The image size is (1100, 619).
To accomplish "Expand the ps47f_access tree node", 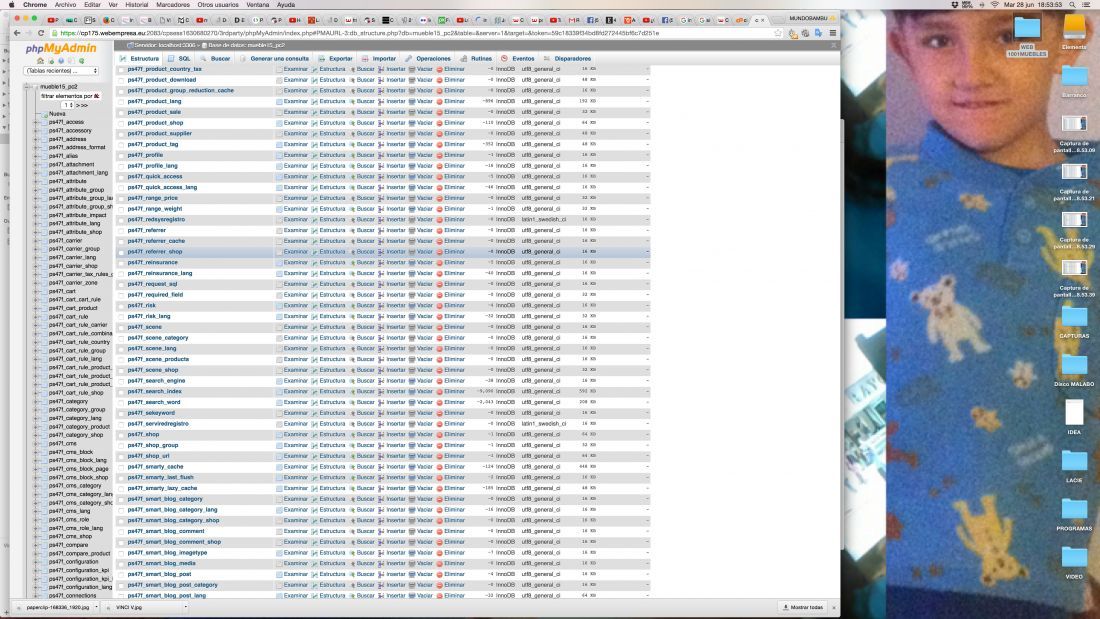I will (36, 122).
